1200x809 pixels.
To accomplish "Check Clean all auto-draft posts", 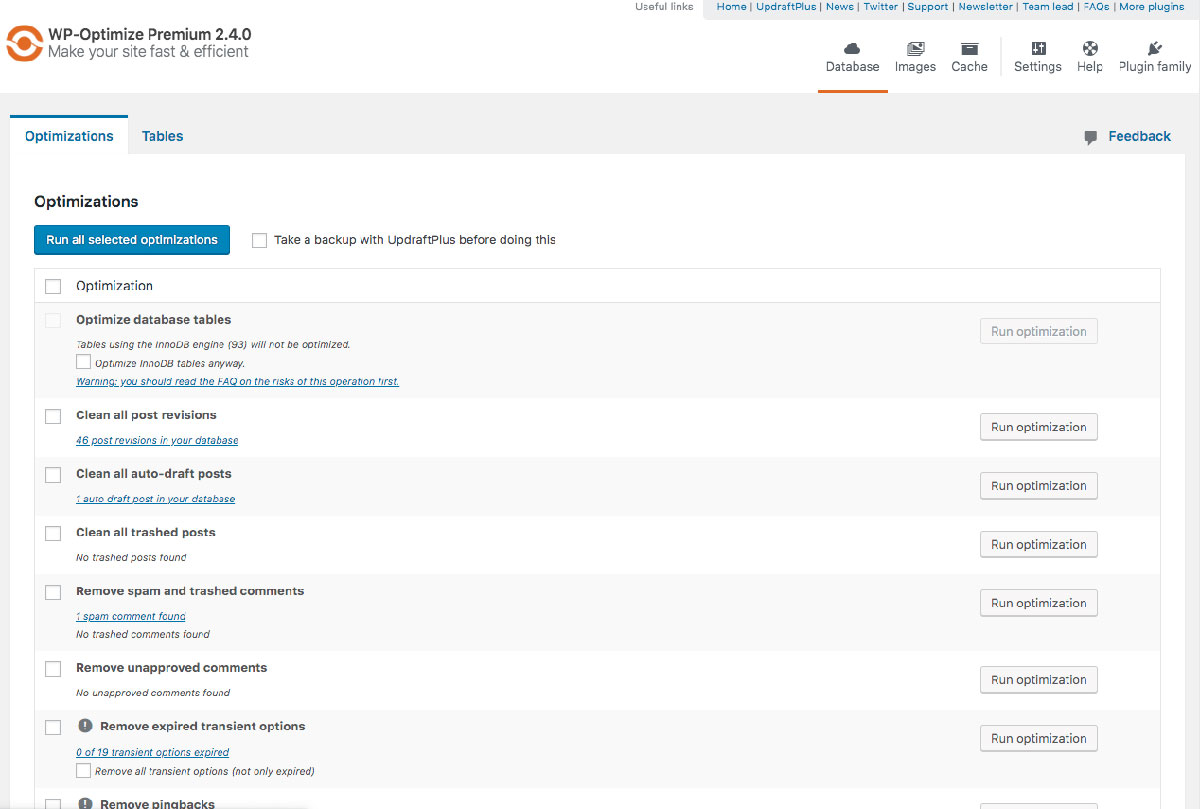I will tap(53, 475).
